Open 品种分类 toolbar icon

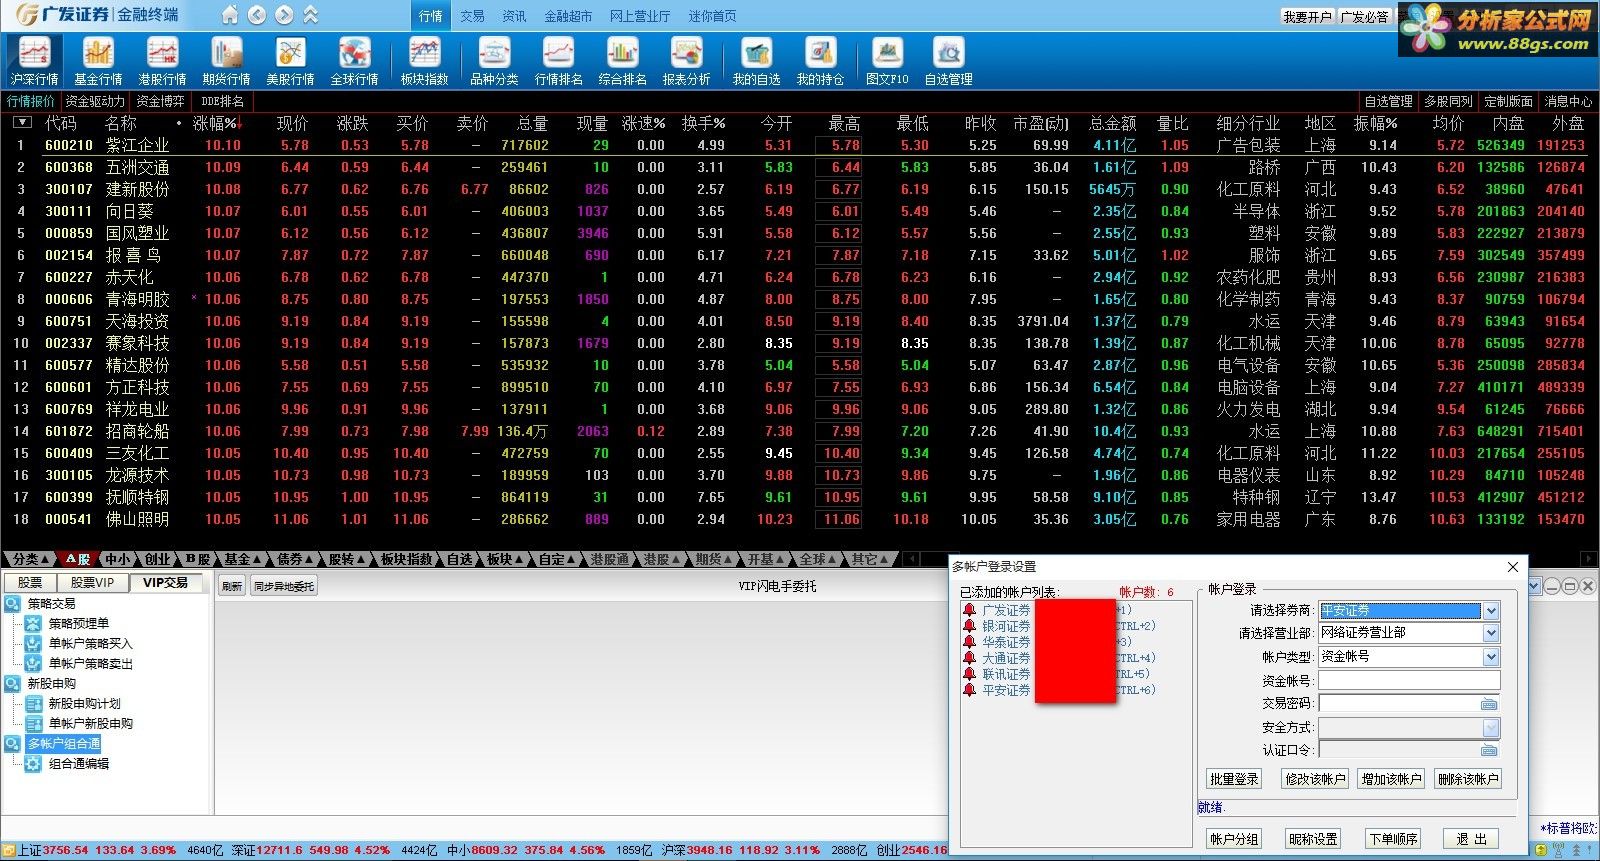494,60
